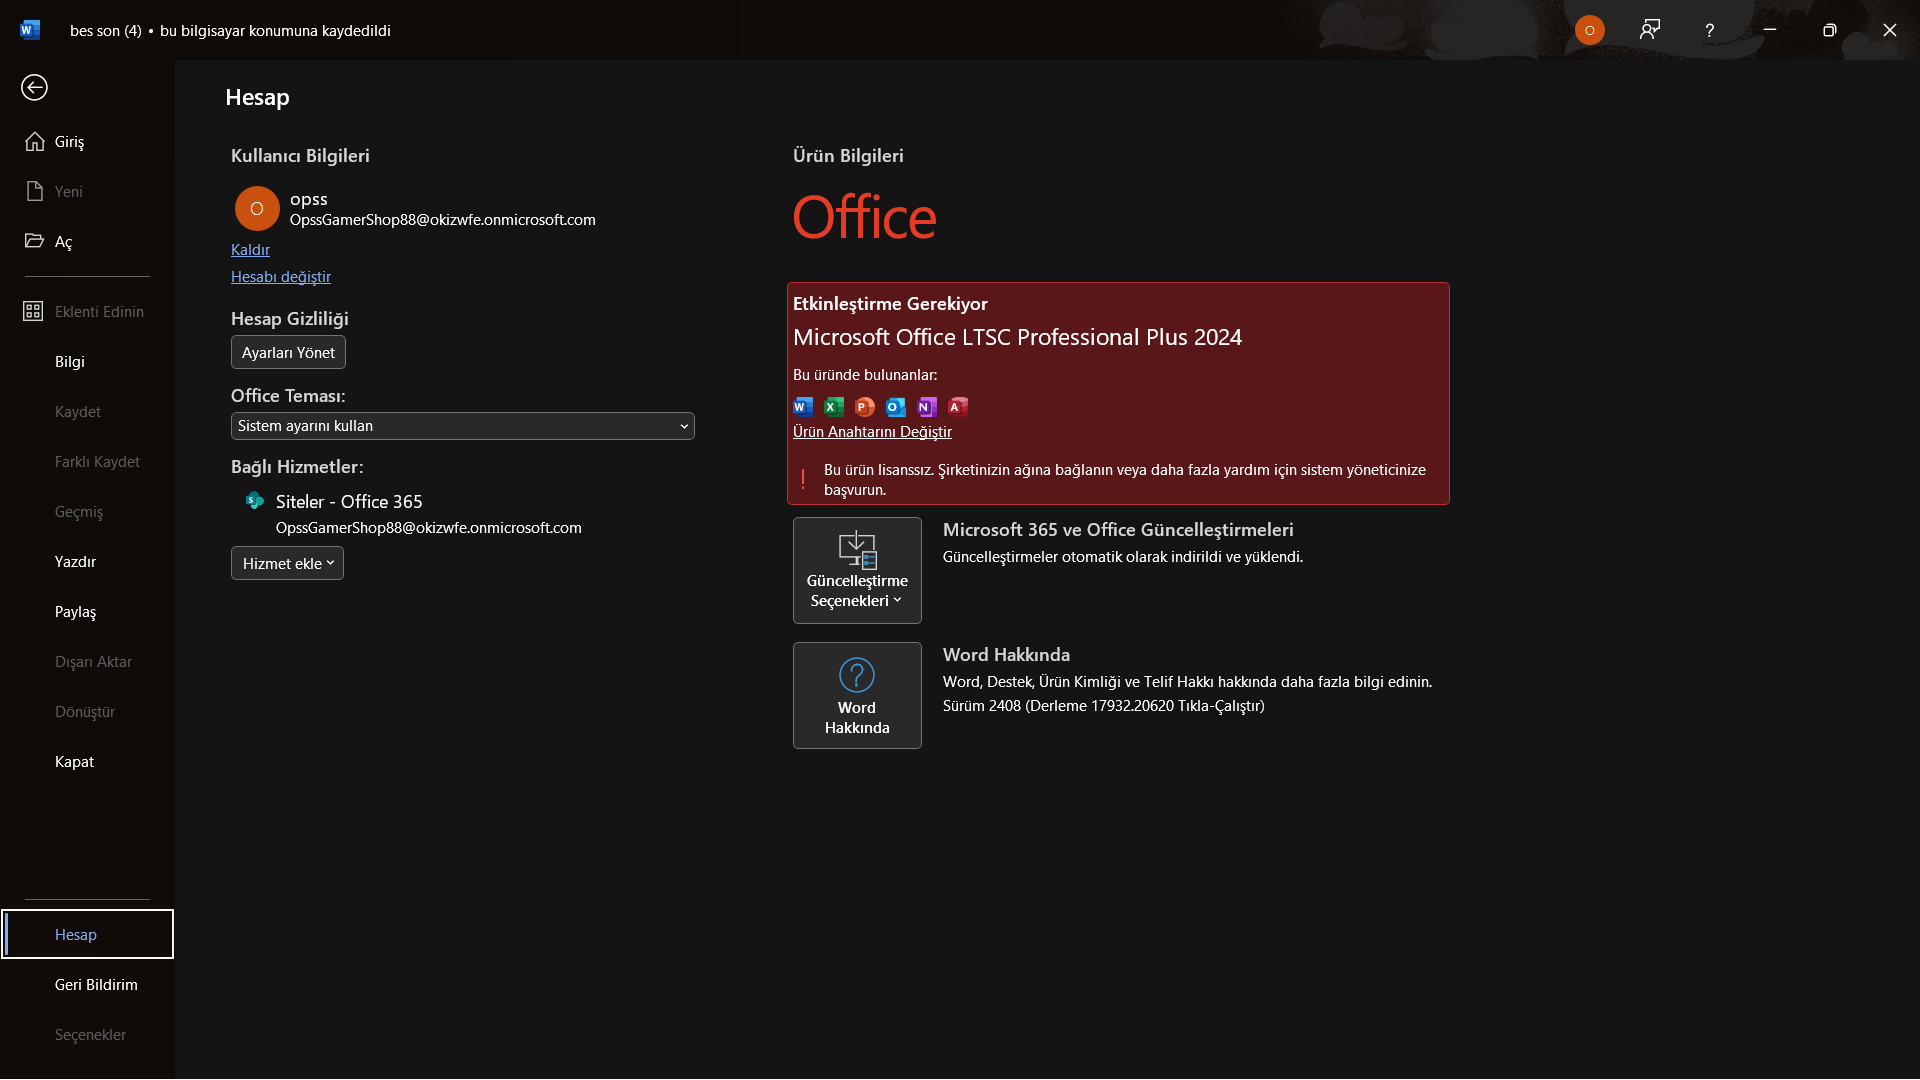
Task: Open Geri Bildirim feedback page
Action: pos(87,985)
